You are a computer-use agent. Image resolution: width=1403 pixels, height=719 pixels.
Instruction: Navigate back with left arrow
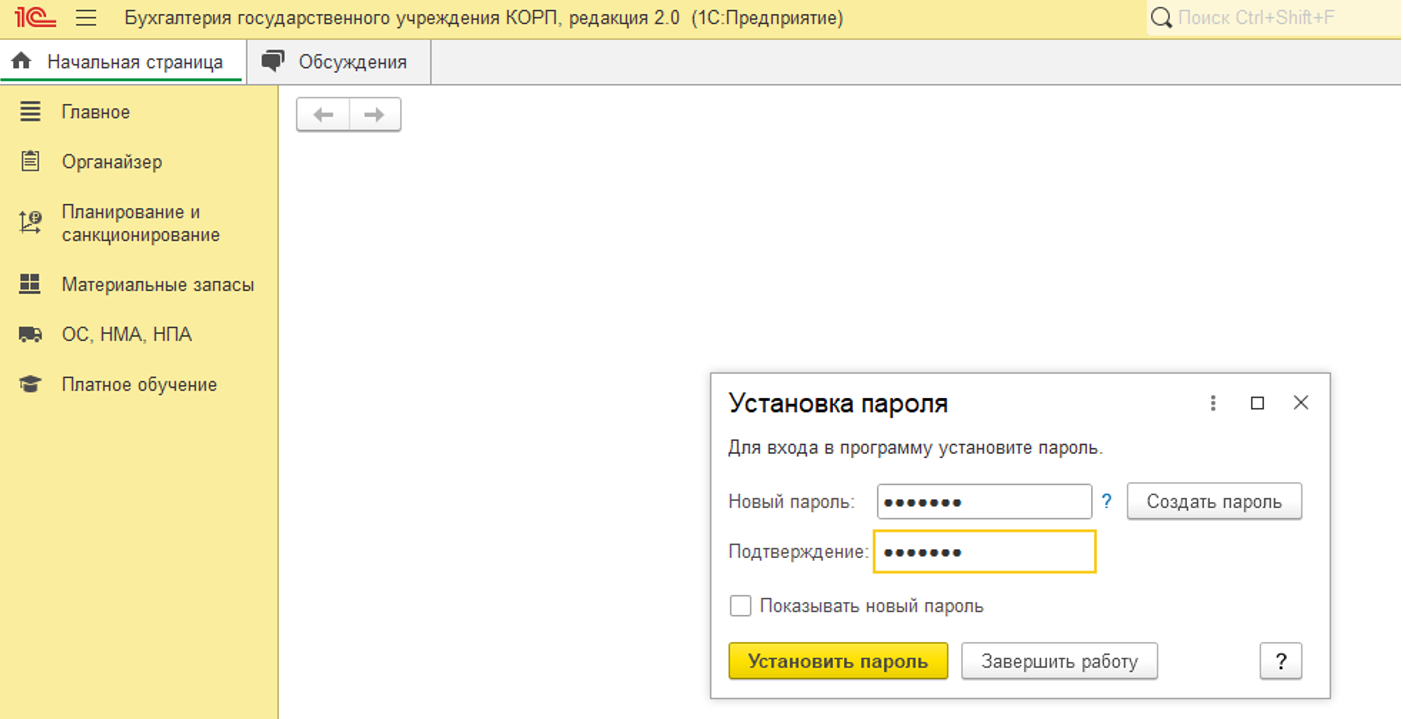(x=323, y=115)
